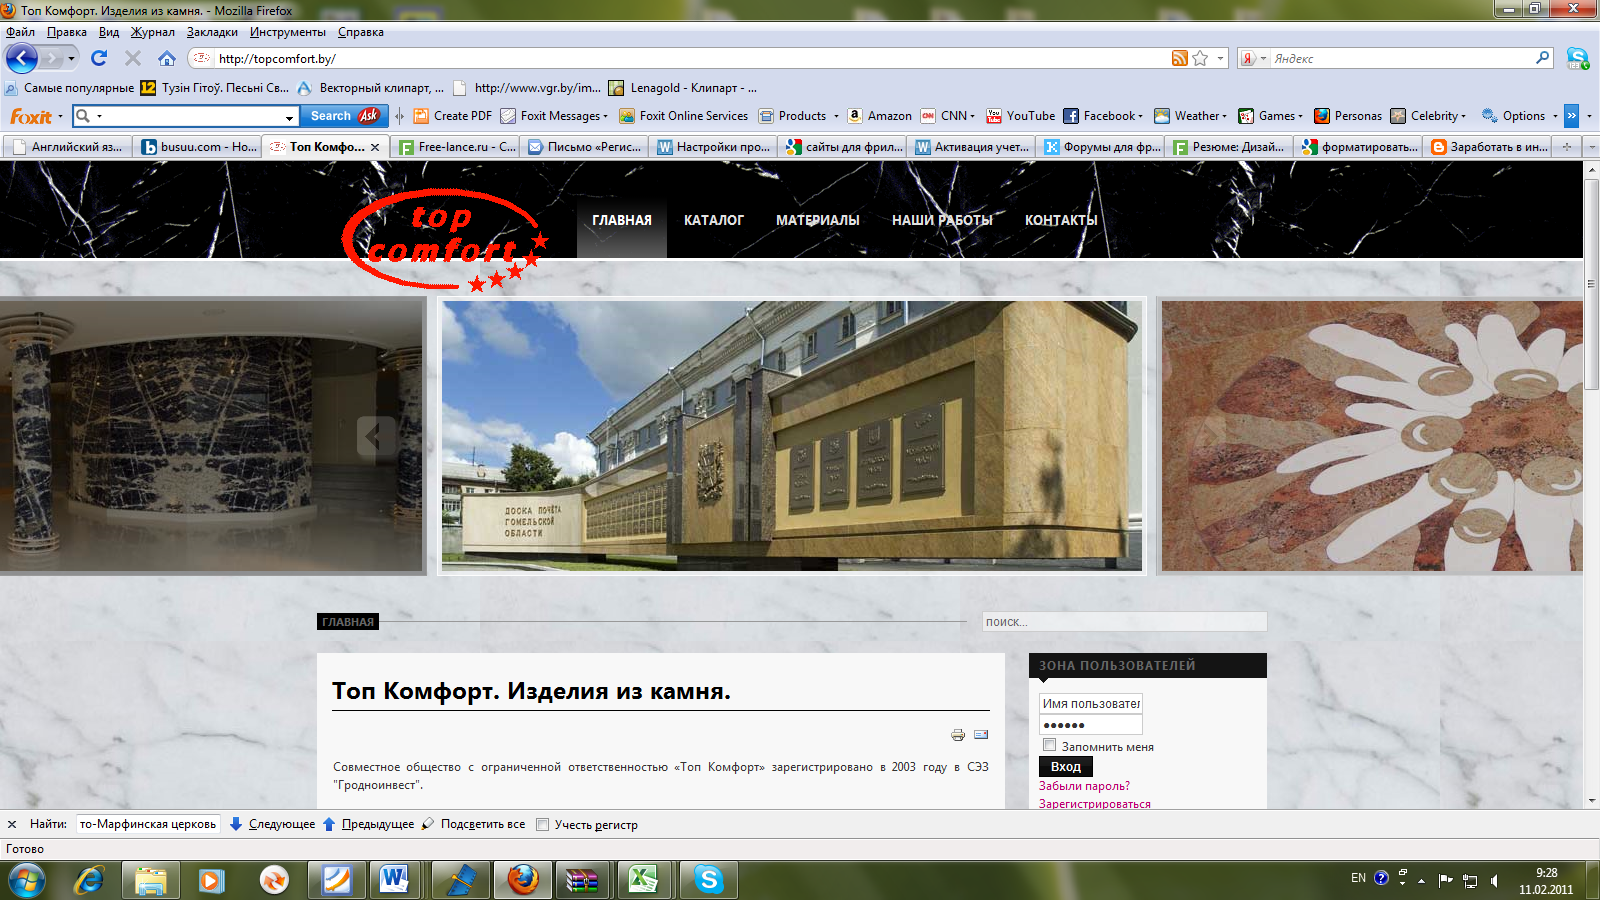Open НАШИ РАБОТЫ in the site navigation
1600x900 pixels.
[x=942, y=220]
